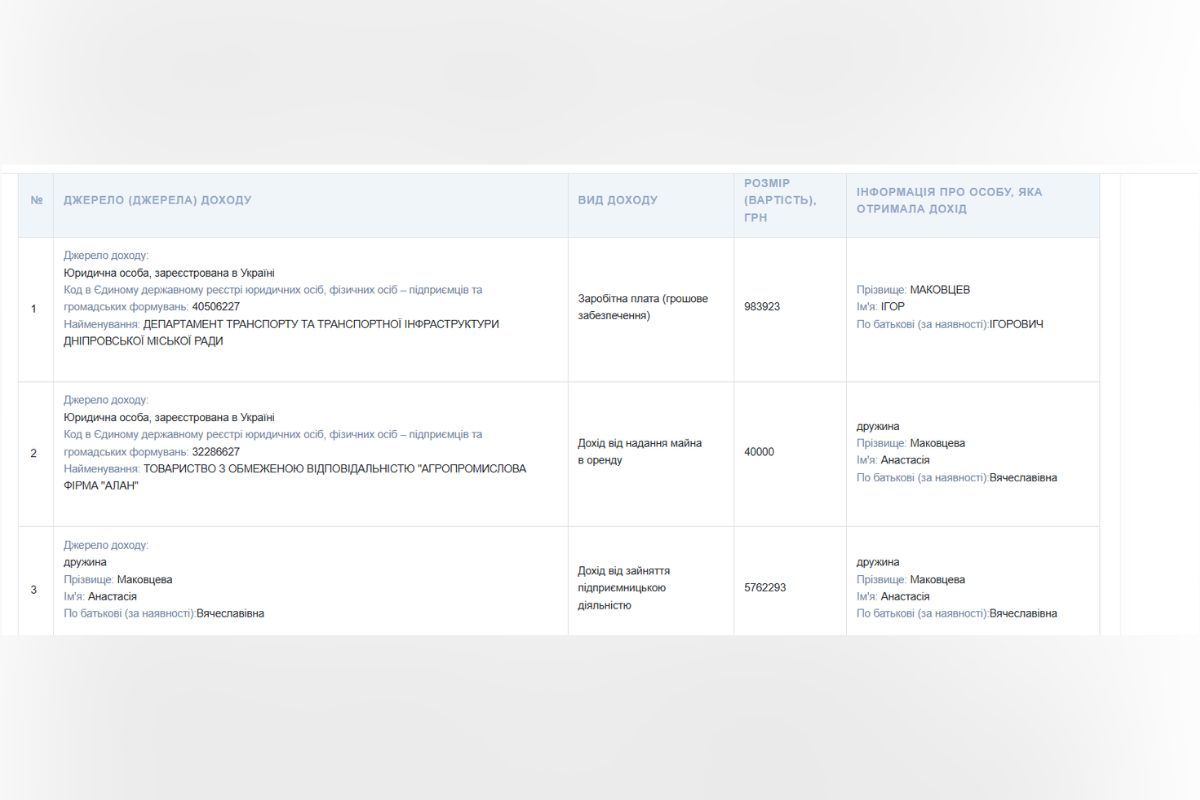Click the patronymic ІГОРОВИЧ in row one
This screenshot has width=1200, height=800.
click(x=1016, y=324)
